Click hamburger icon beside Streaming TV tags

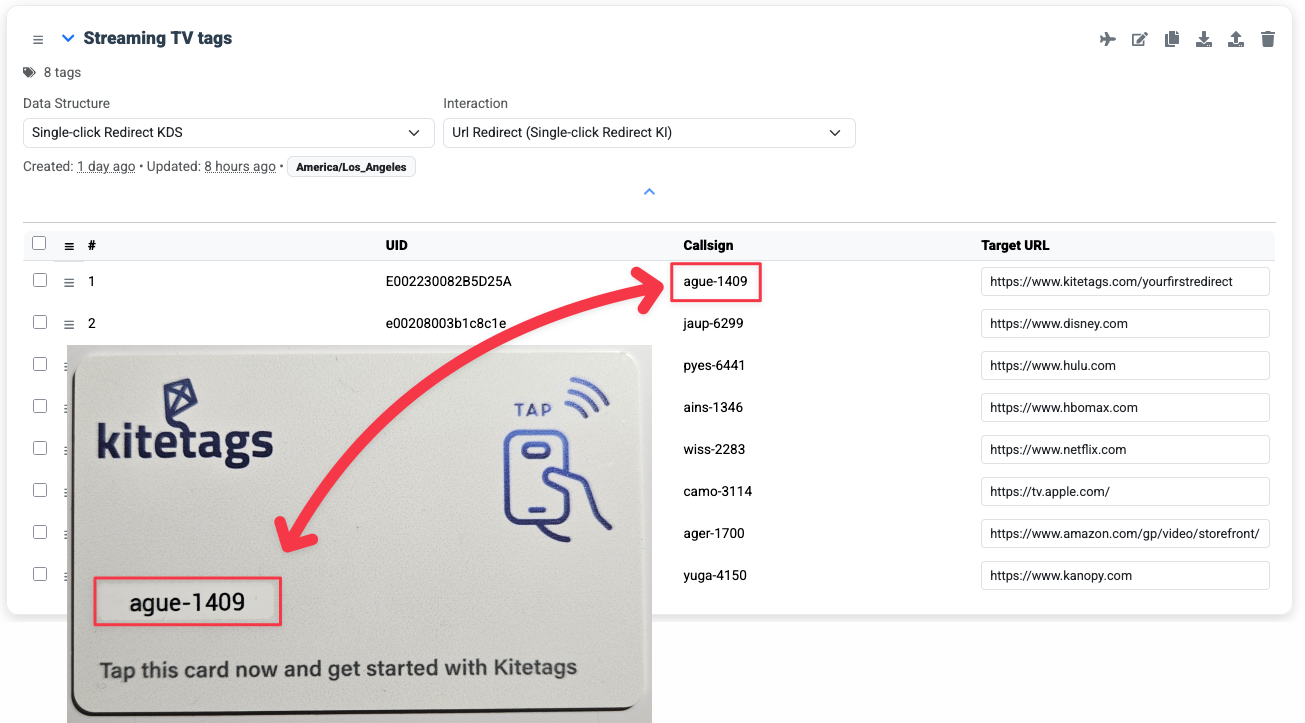tap(38, 39)
